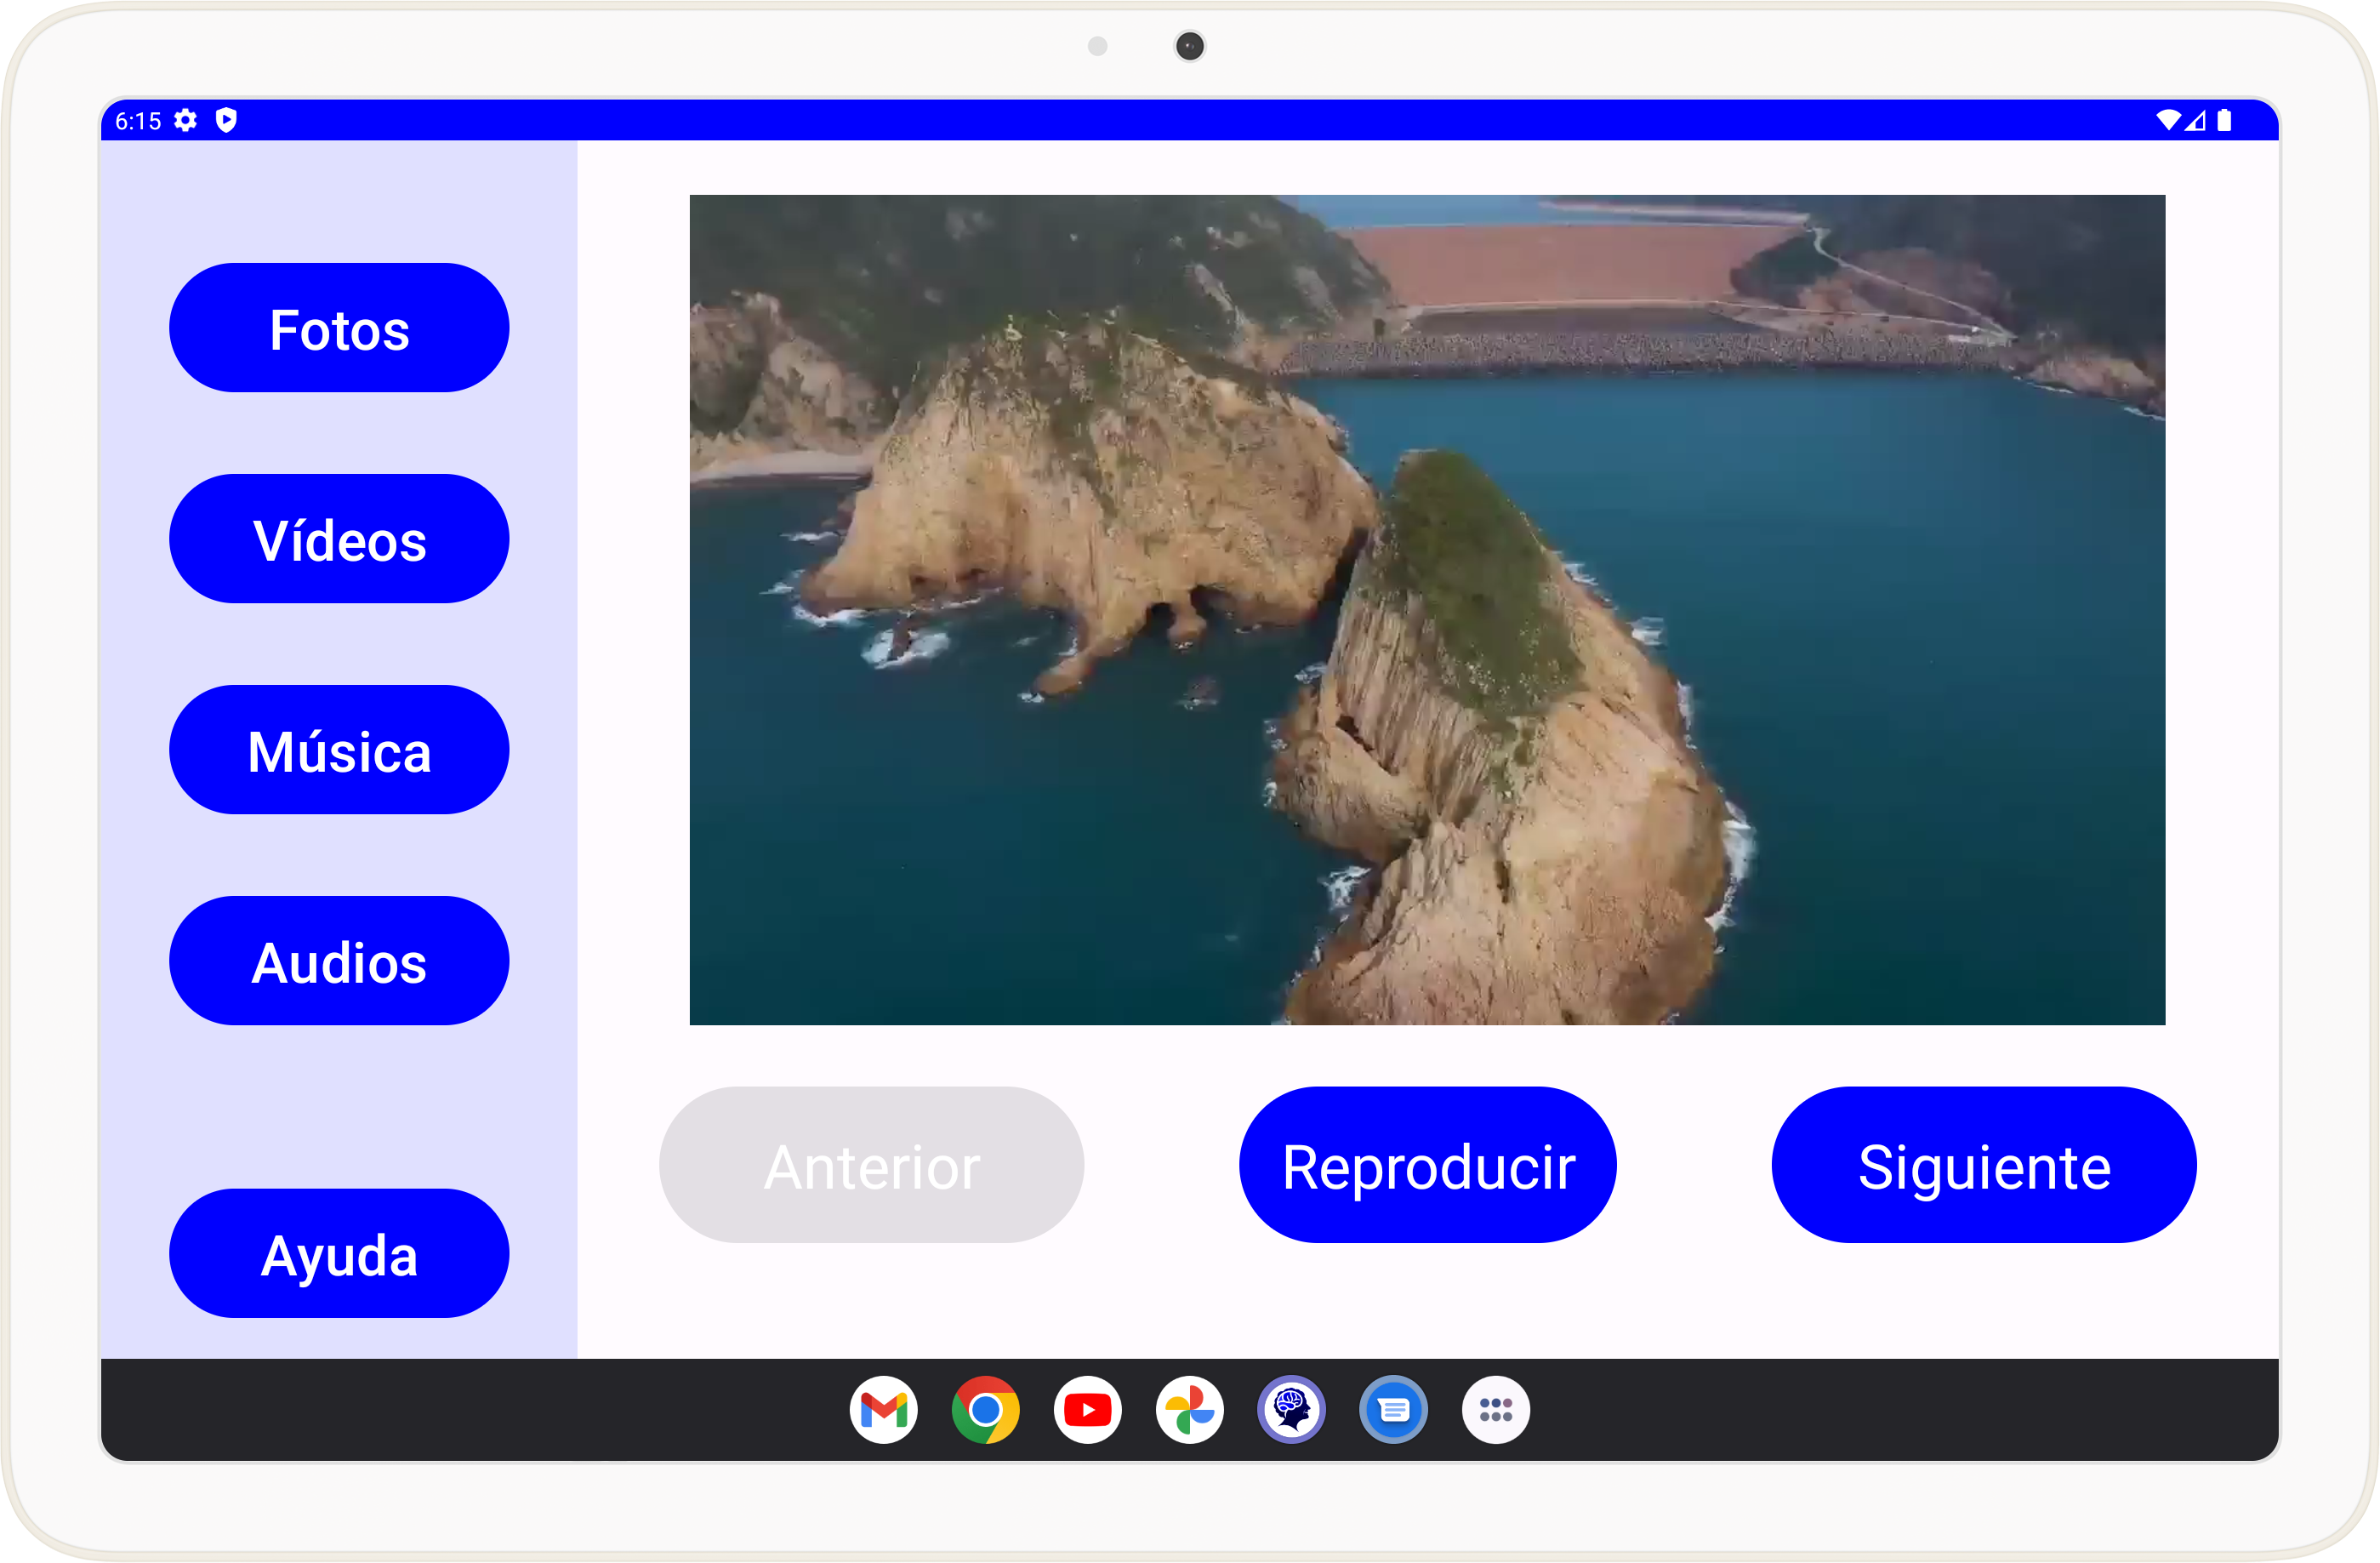This screenshot has height=1563, width=2380.
Task: Click the greyed-out Anterior button
Action: pyautogui.click(x=871, y=1165)
